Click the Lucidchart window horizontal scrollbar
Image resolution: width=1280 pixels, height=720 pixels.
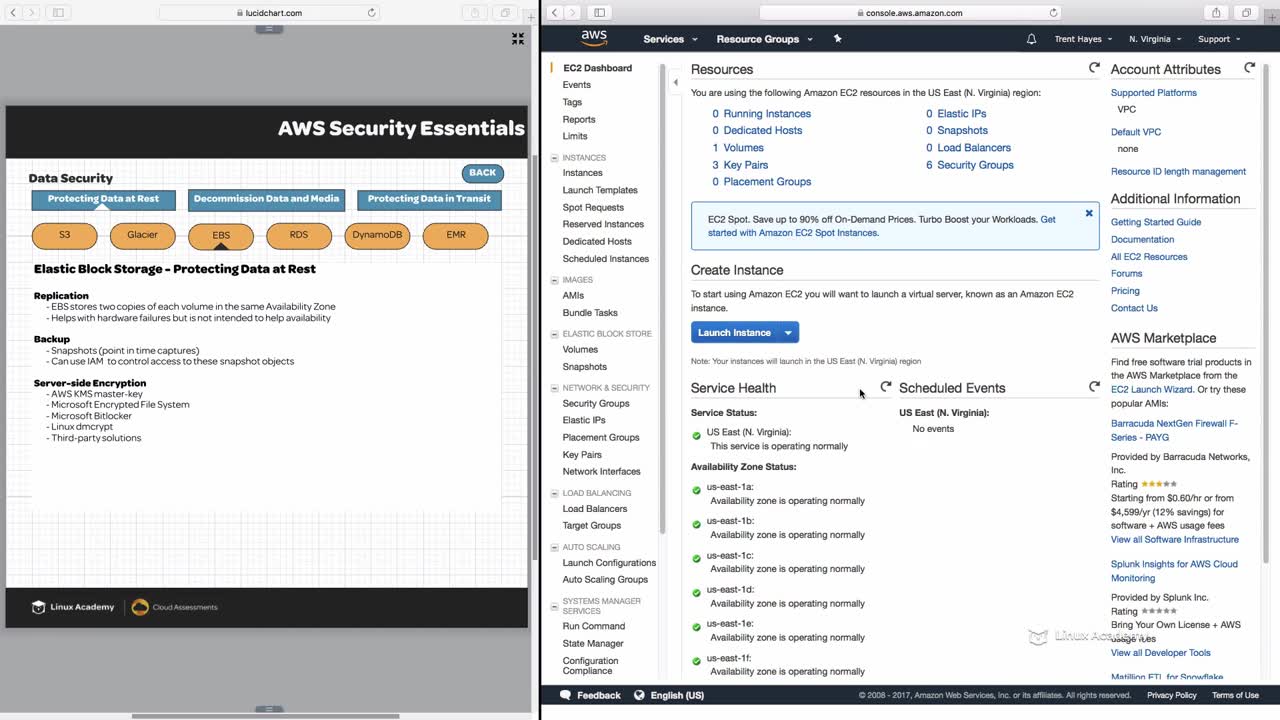point(265,716)
